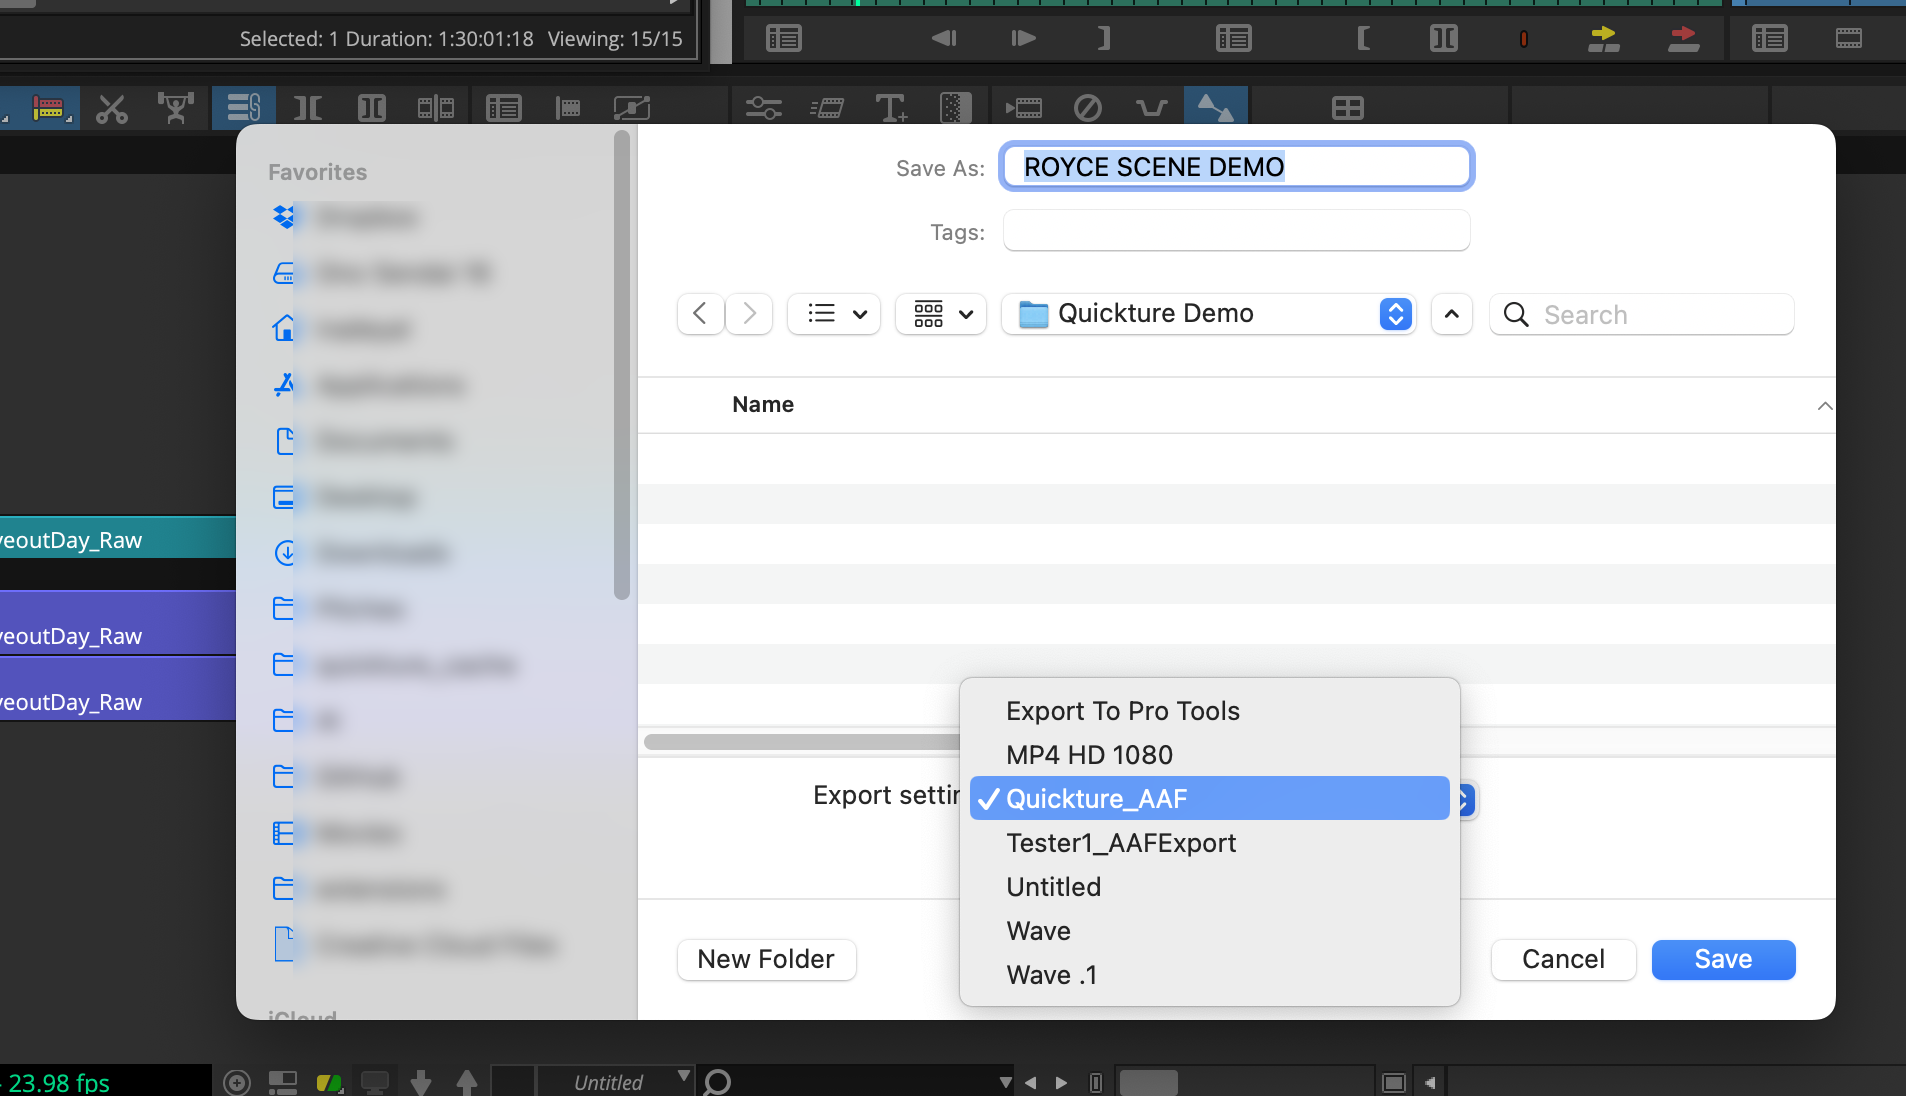Select the teal eoutDay_Raw timeline clip
Image resolution: width=1906 pixels, height=1096 pixels.
coord(117,539)
